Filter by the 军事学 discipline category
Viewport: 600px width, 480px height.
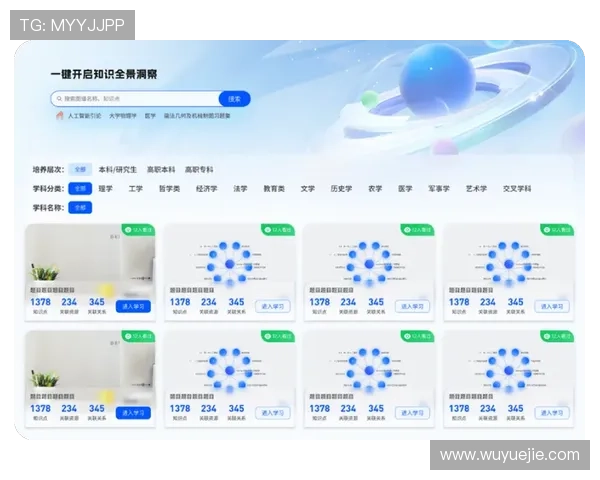click(439, 188)
